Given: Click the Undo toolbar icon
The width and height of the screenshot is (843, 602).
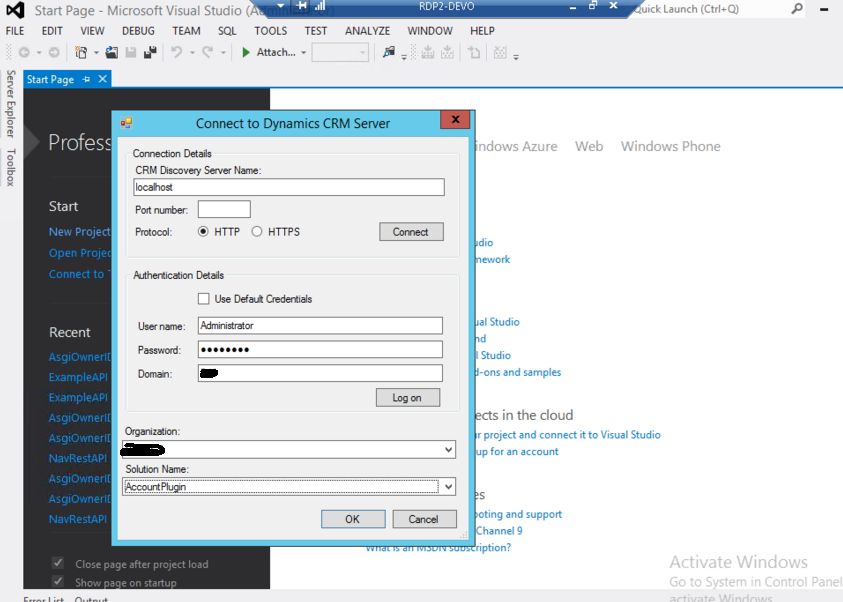Looking at the screenshot, I should 177,52.
